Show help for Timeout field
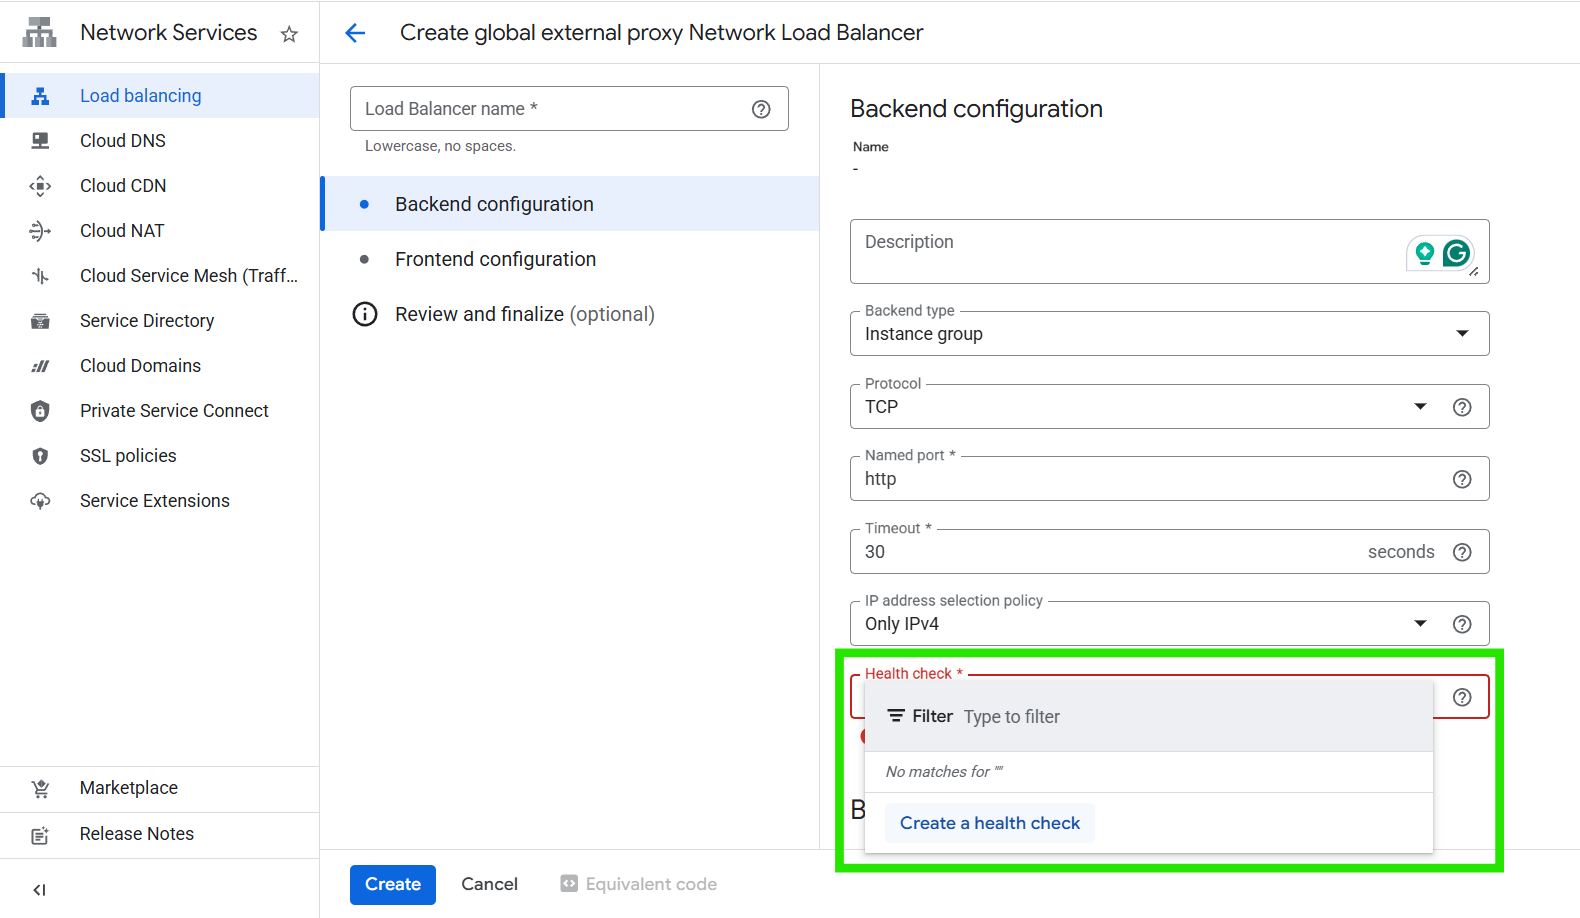This screenshot has height=918, width=1580. [x=1461, y=552]
